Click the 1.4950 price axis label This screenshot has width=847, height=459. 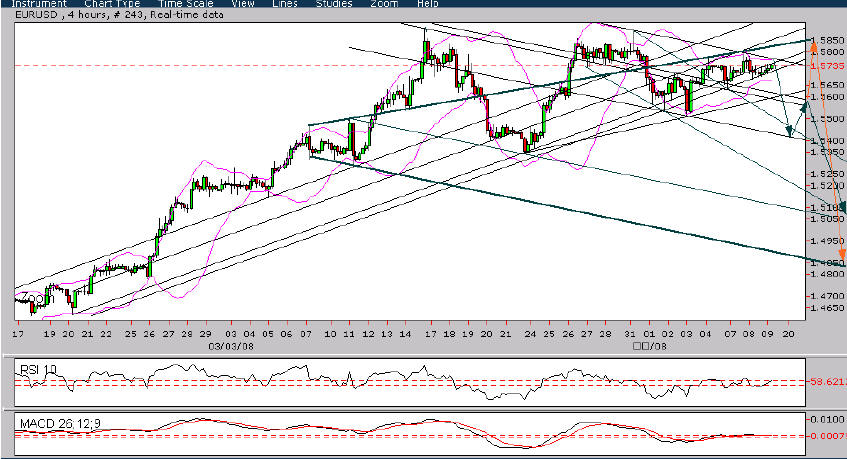point(827,240)
